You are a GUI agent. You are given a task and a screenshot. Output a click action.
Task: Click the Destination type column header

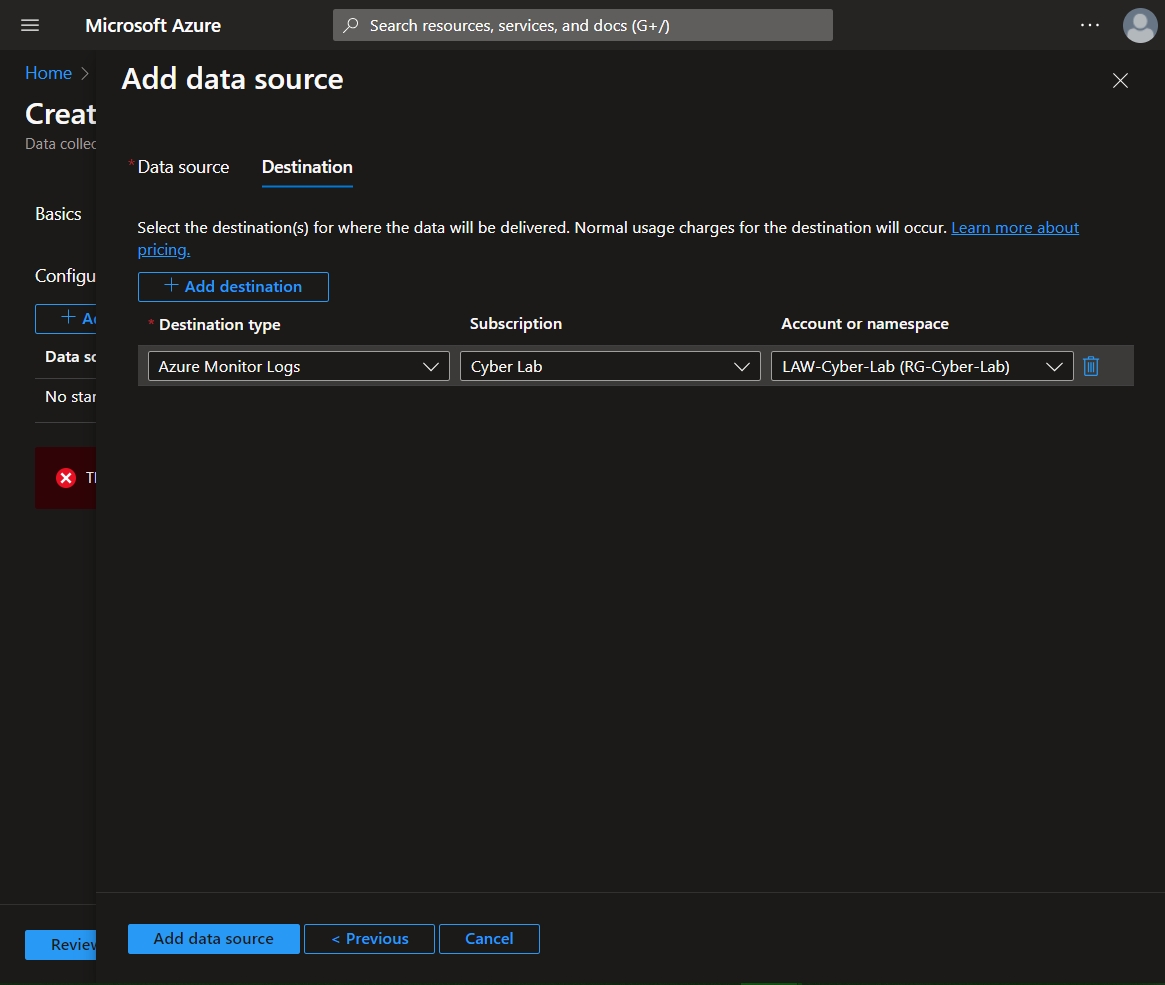(219, 325)
